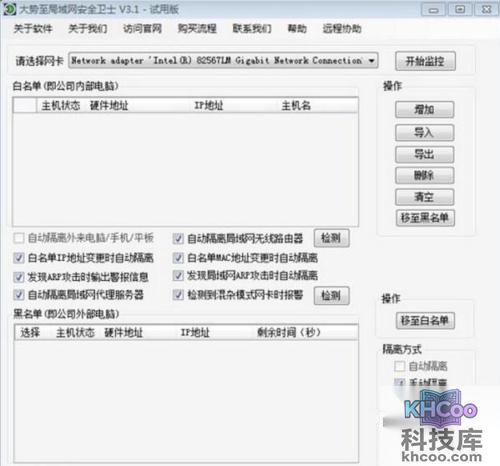Toggle 检测到混杂模式网卡时报警 checkbox
Viewport: 500px width, 466px height.
178,295
